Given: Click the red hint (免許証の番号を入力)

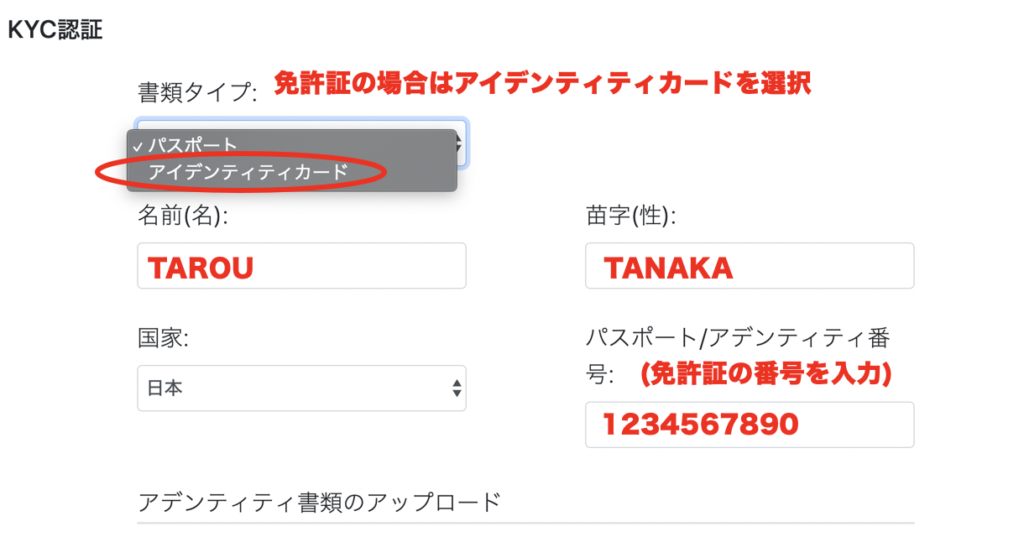Looking at the screenshot, I should coord(766,374).
